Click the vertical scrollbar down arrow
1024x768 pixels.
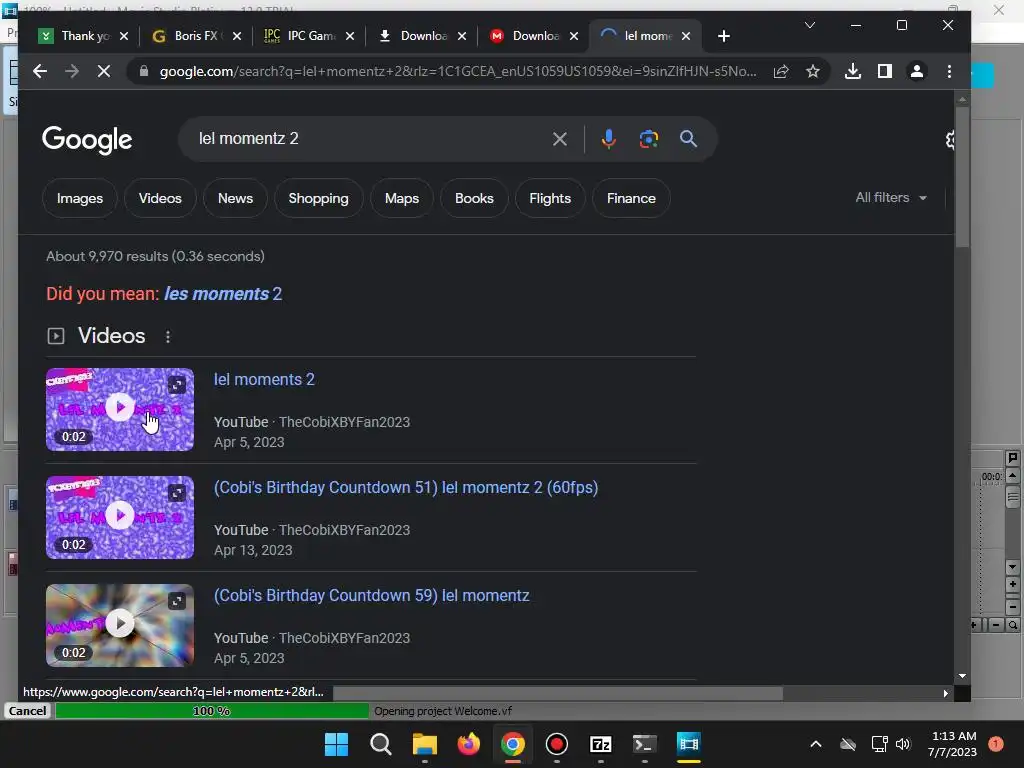962,677
